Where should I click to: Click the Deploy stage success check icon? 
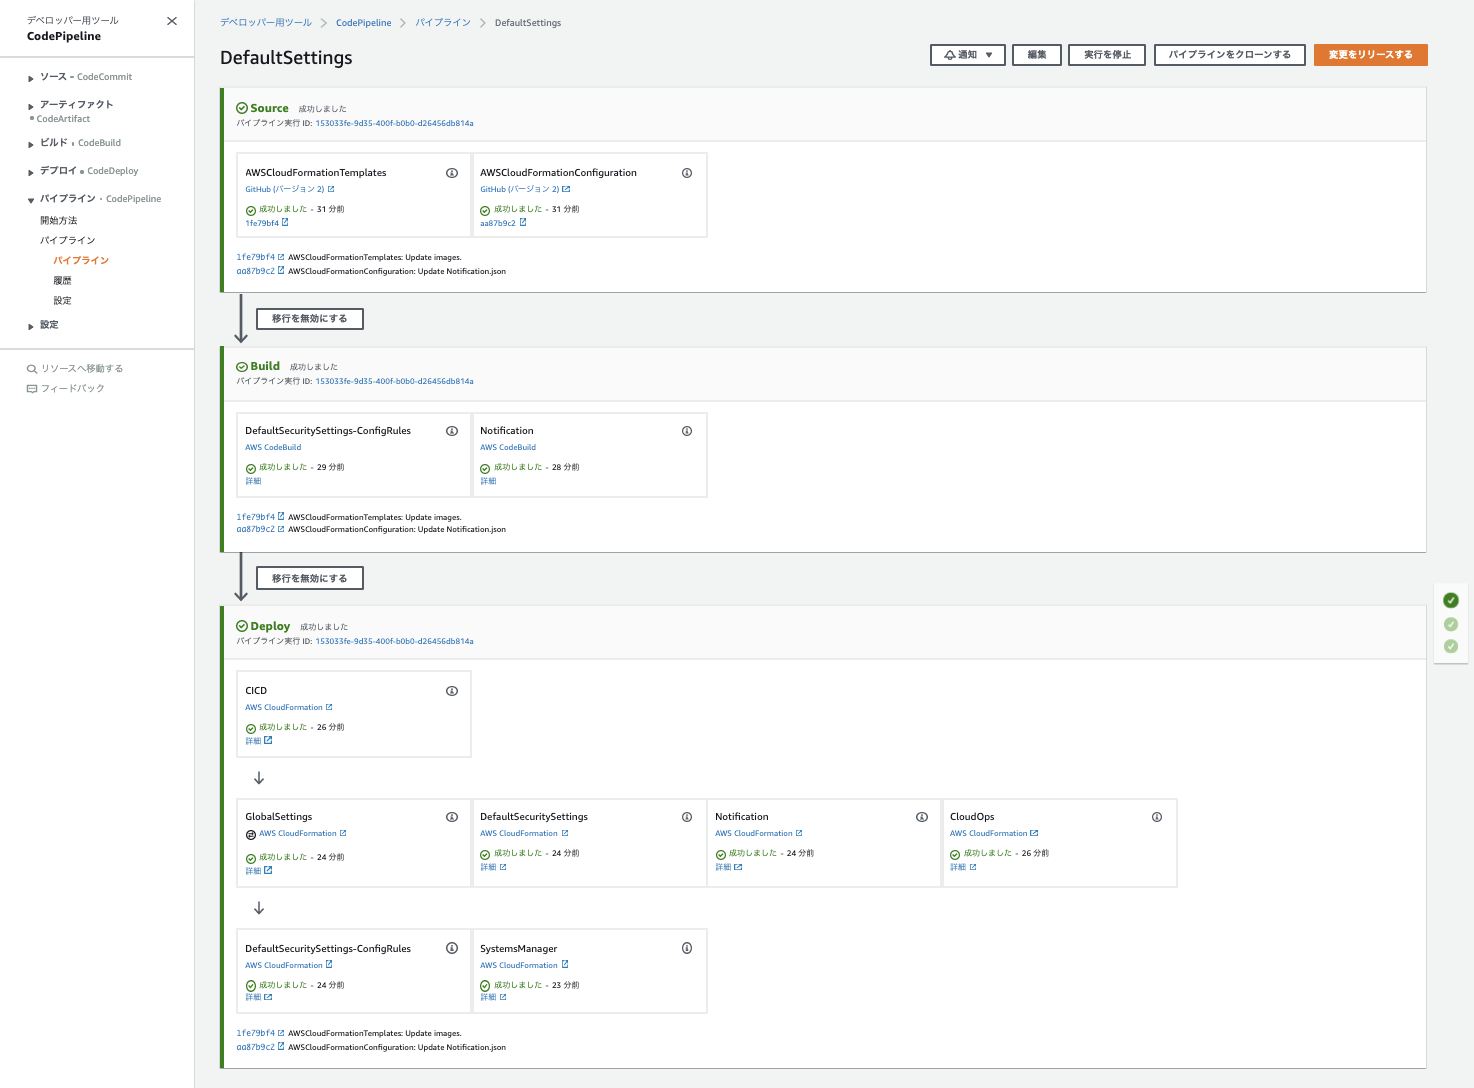pyautogui.click(x=242, y=626)
